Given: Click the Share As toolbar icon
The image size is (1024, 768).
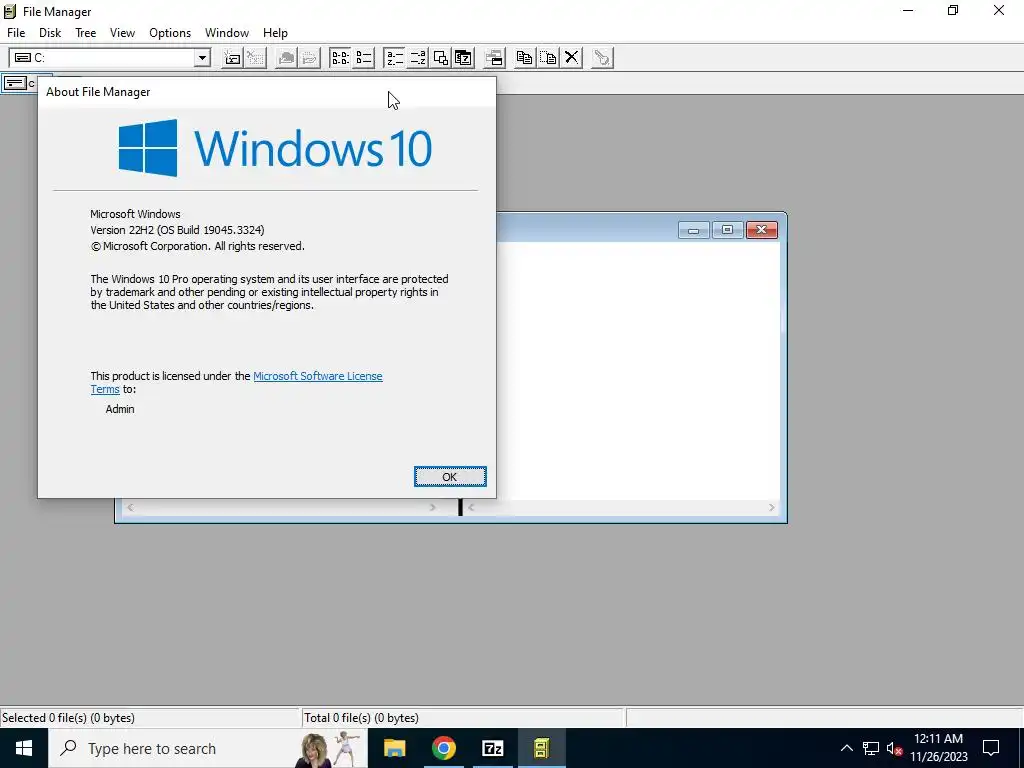Looking at the screenshot, I should point(285,57).
